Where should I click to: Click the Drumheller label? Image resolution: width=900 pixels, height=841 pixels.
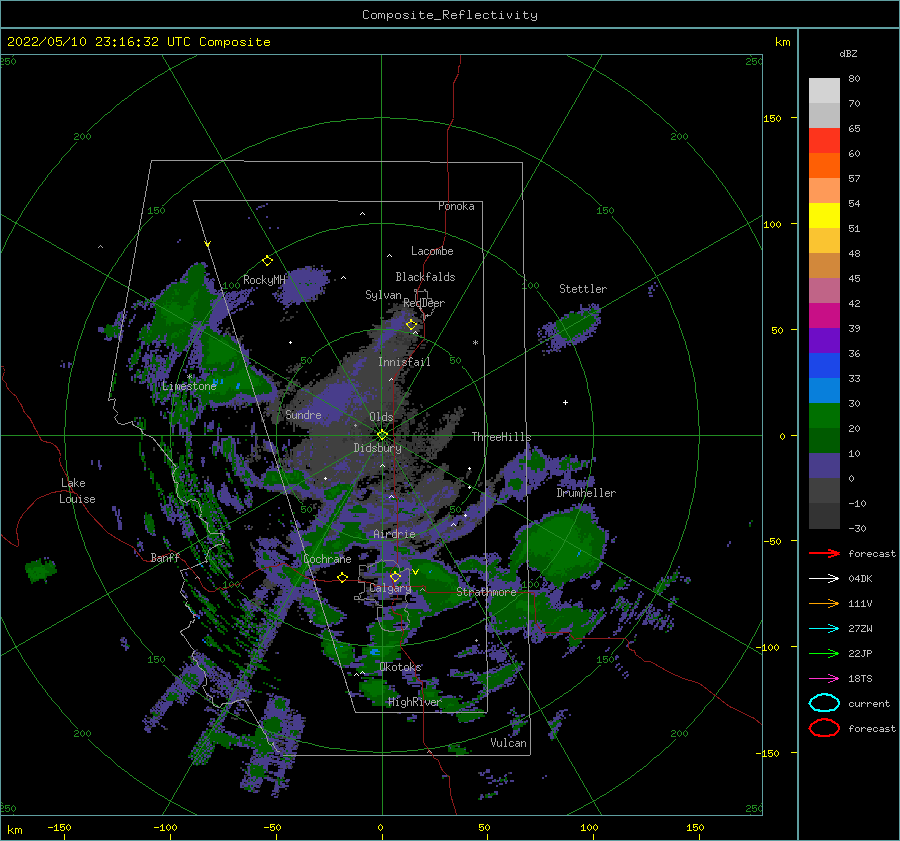tap(586, 493)
